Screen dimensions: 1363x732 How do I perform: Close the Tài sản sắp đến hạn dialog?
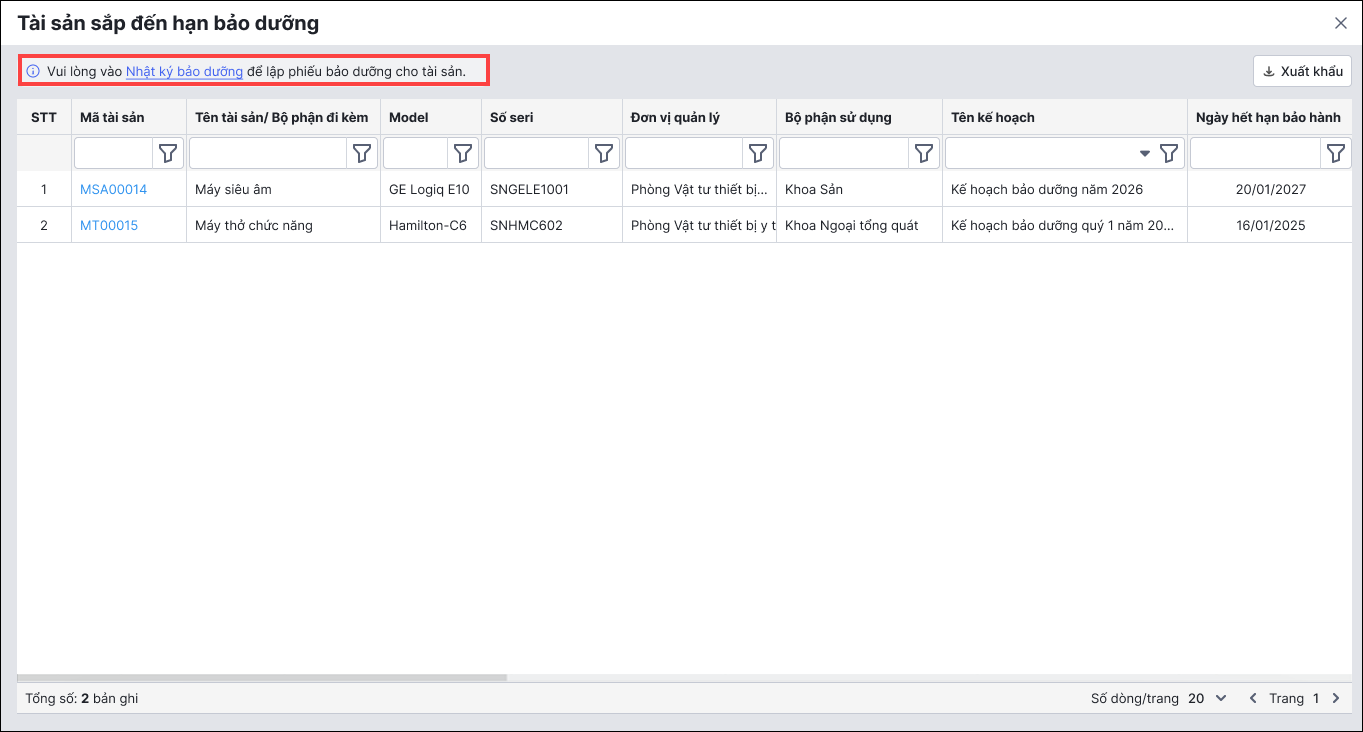[x=1341, y=22]
